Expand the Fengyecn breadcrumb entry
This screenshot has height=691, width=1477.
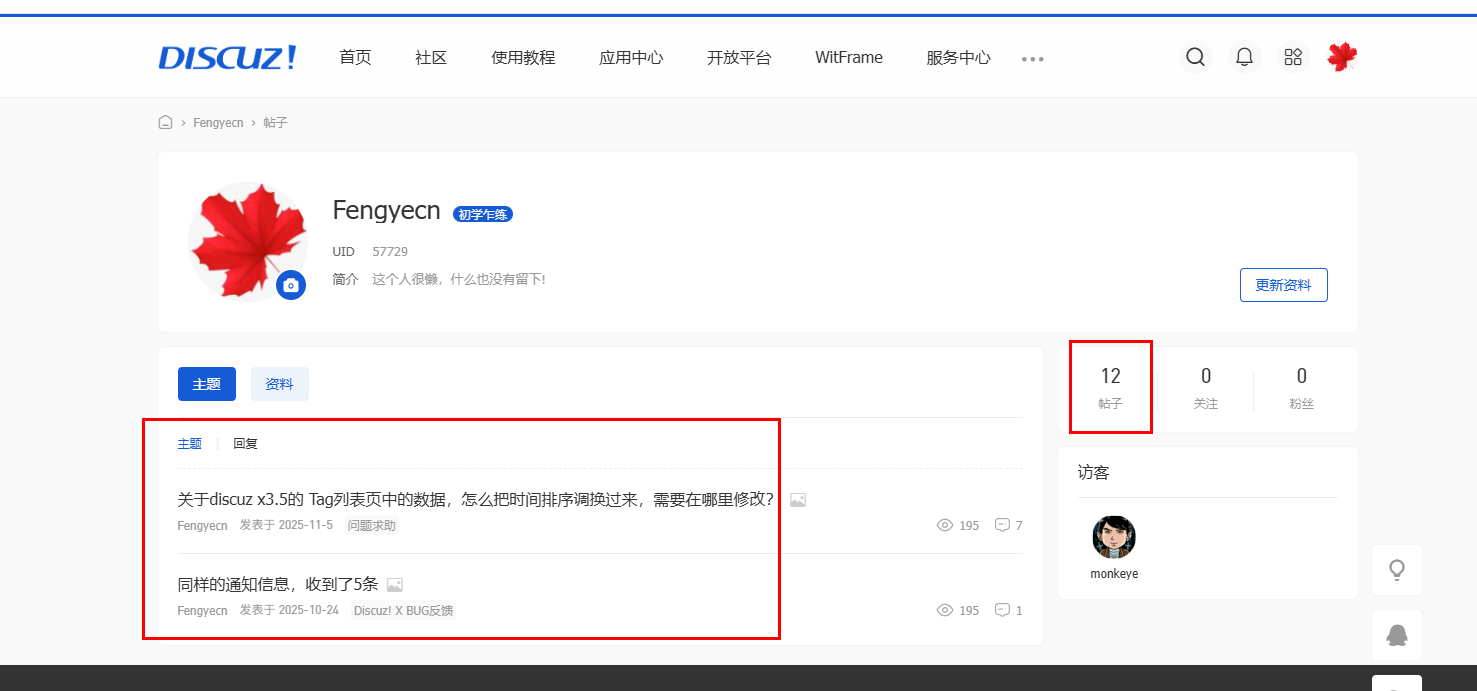(x=218, y=121)
